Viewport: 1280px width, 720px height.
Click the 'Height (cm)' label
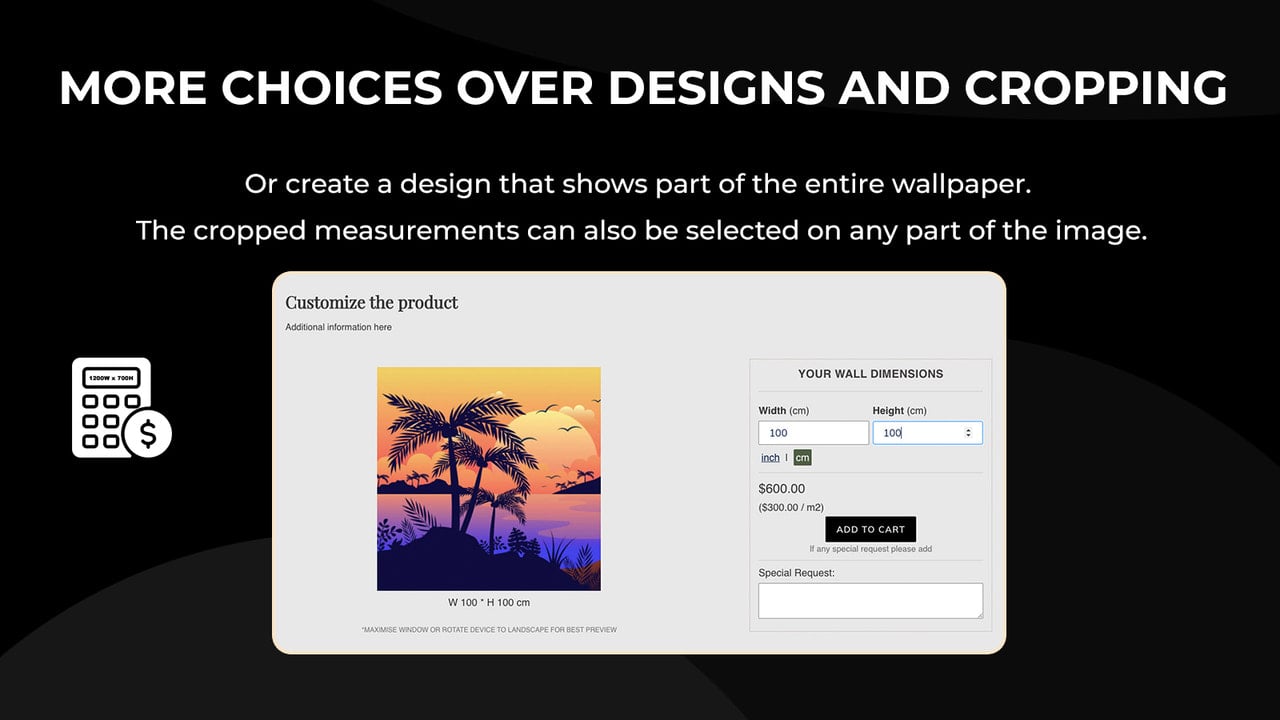click(900, 411)
